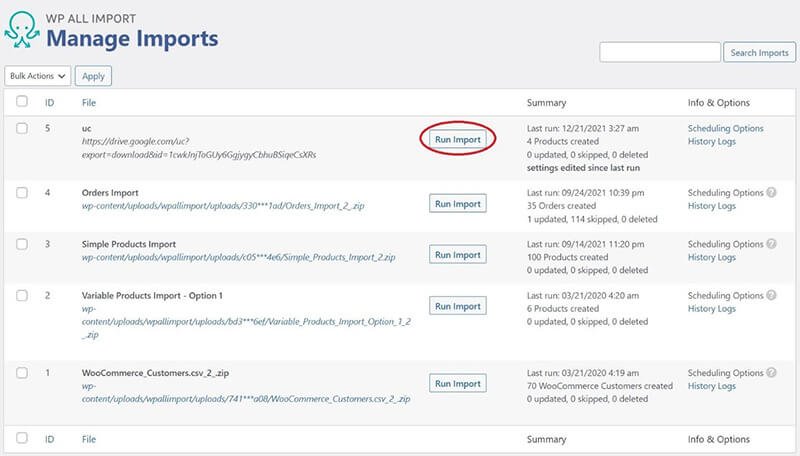Open the Simple_Products_Import_2.zip file path link
The height and width of the screenshot is (456, 800).
coord(238,257)
